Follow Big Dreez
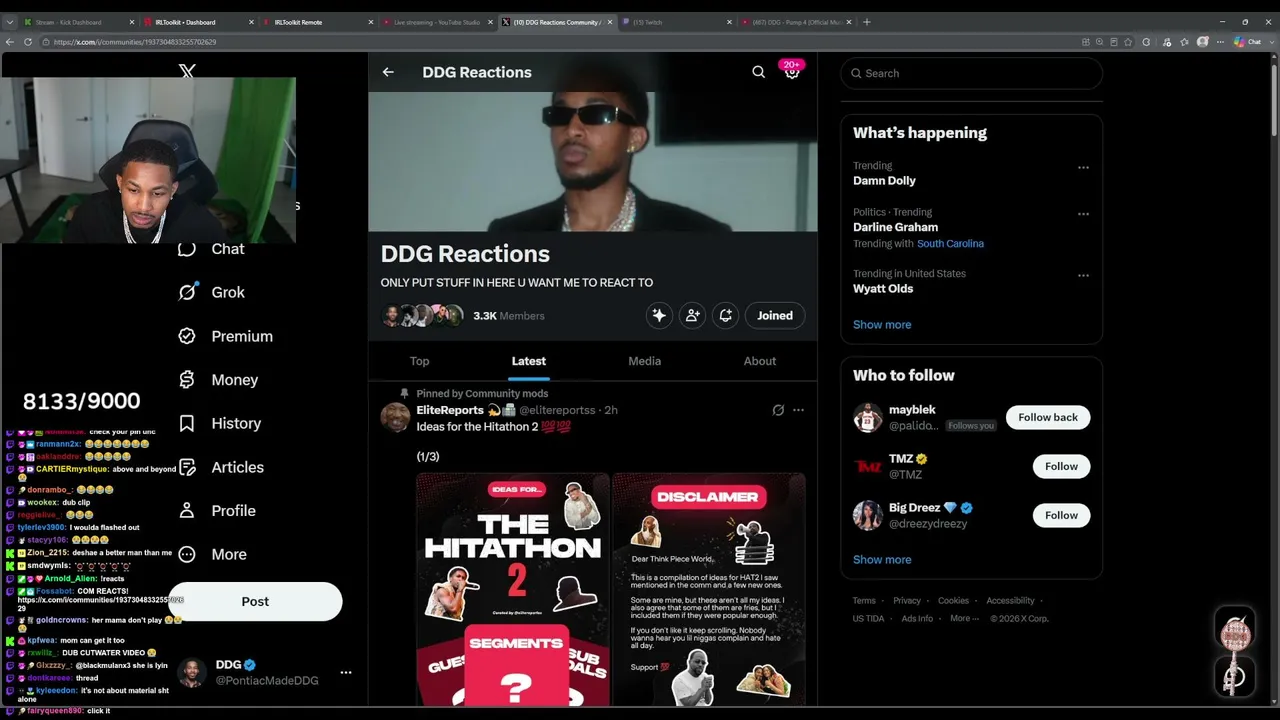Viewport: 1280px width, 720px height. tap(1061, 515)
